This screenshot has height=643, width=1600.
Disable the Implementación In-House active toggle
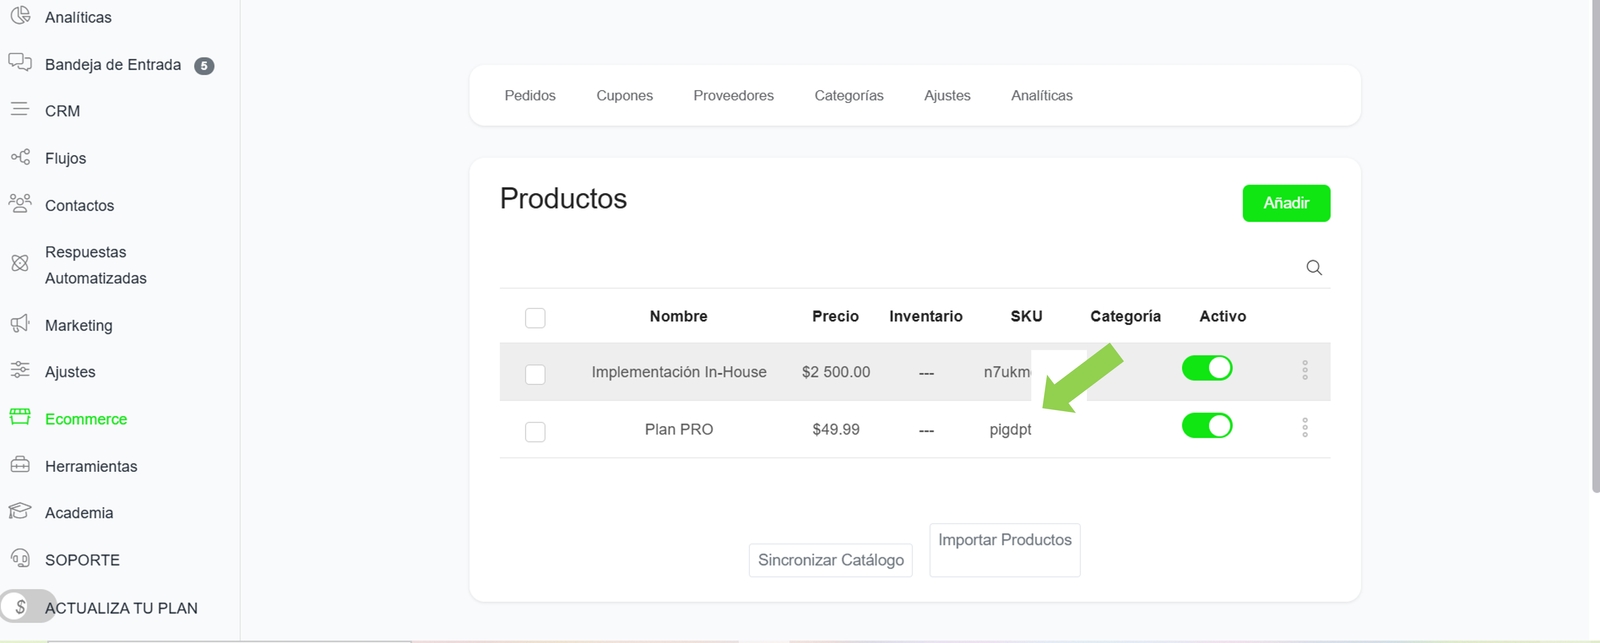(x=1207, y=368)
